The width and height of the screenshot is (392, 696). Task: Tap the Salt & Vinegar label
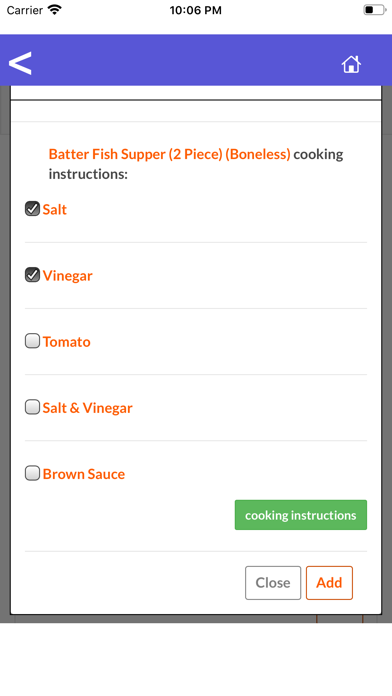click(87, 408)
